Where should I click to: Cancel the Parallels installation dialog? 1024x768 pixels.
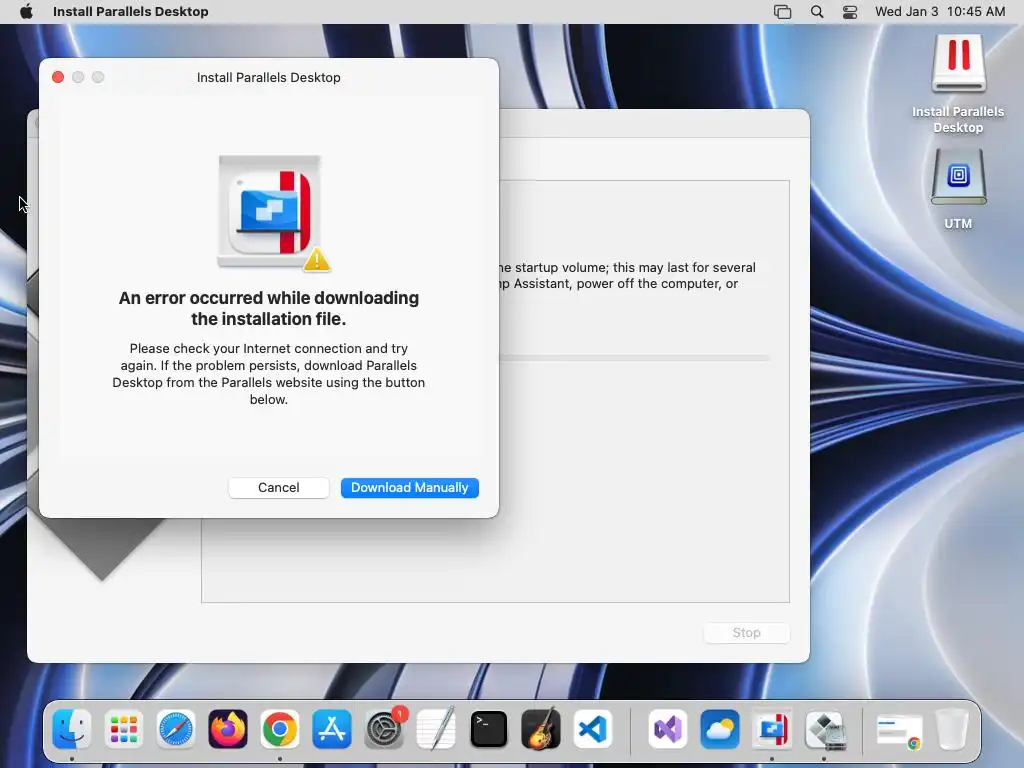point(279,488)
